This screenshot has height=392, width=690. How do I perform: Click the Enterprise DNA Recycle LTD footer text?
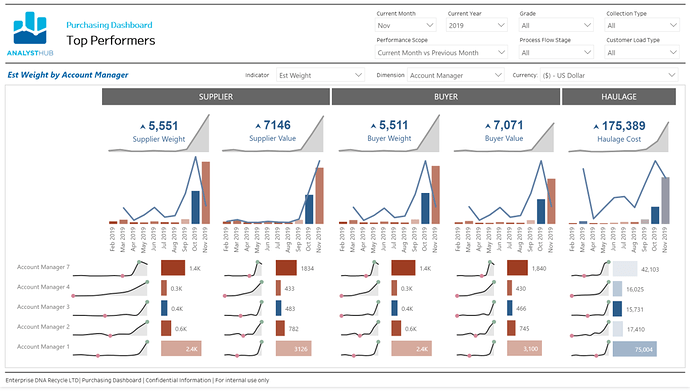click(x=137, y=380)
